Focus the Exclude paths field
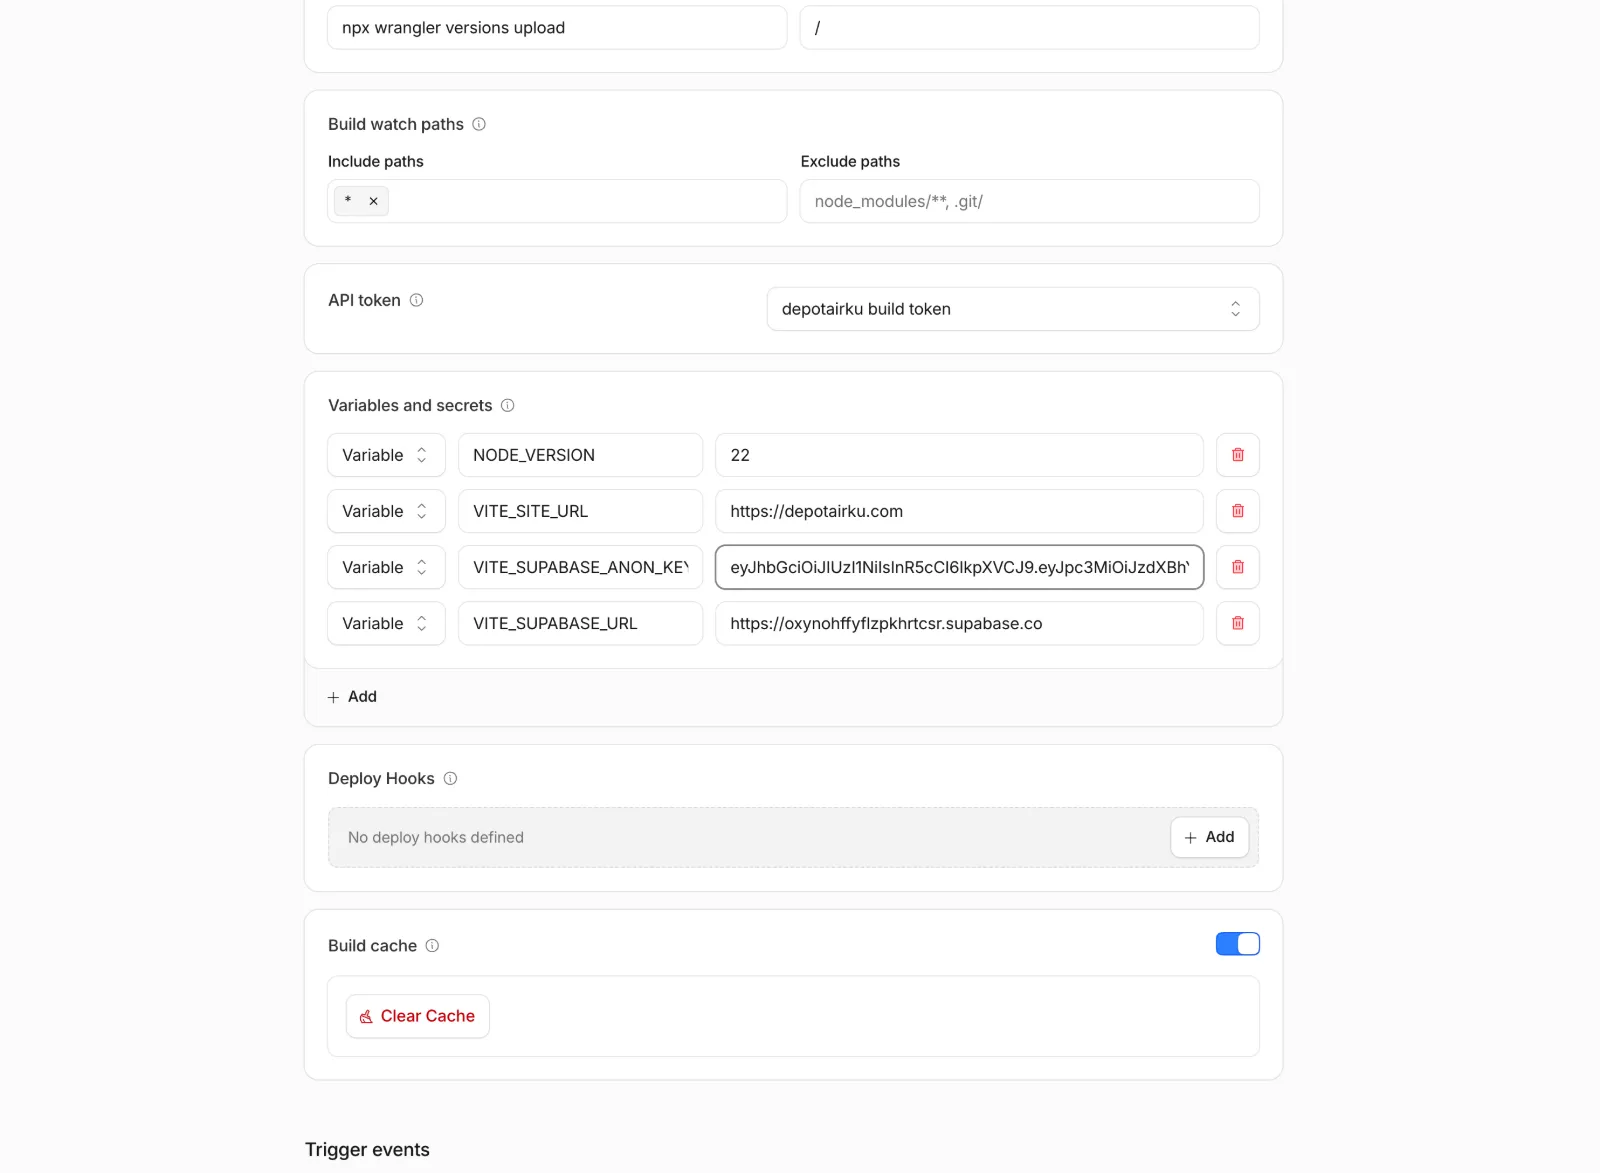Viewport: 1600px width, 1173px height. 1029,201
